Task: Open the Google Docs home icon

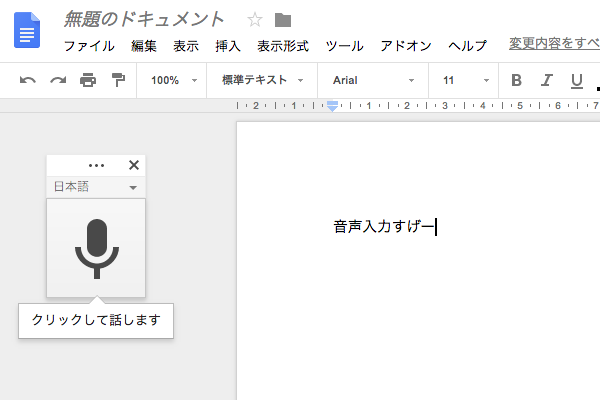Action: [27, 30]
